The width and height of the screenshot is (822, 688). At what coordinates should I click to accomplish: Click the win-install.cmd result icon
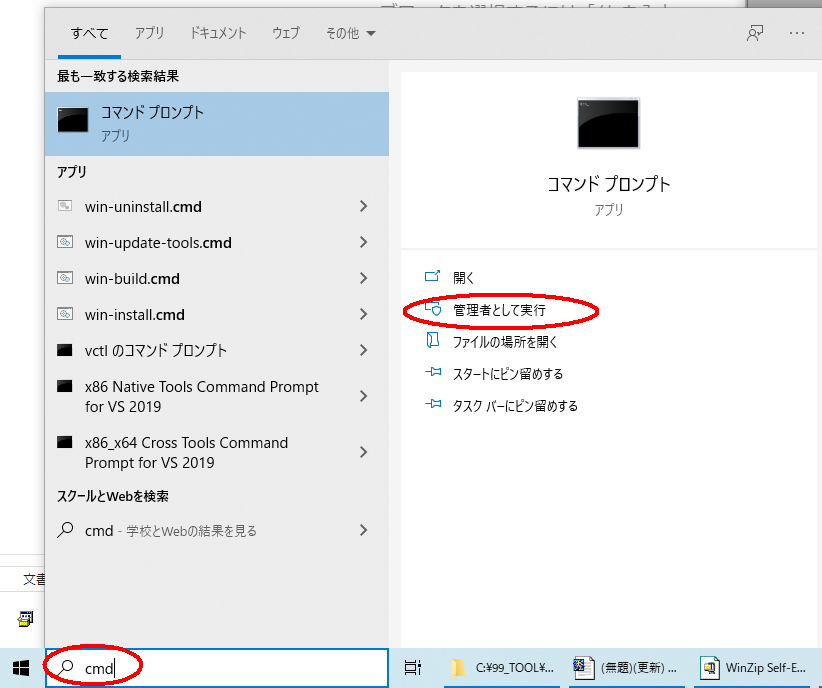coord(66,314)
